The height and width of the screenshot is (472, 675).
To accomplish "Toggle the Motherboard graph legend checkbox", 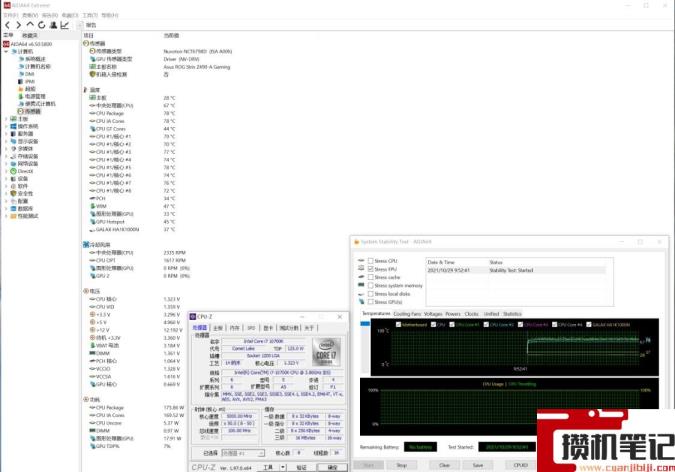I will [398, 324].
